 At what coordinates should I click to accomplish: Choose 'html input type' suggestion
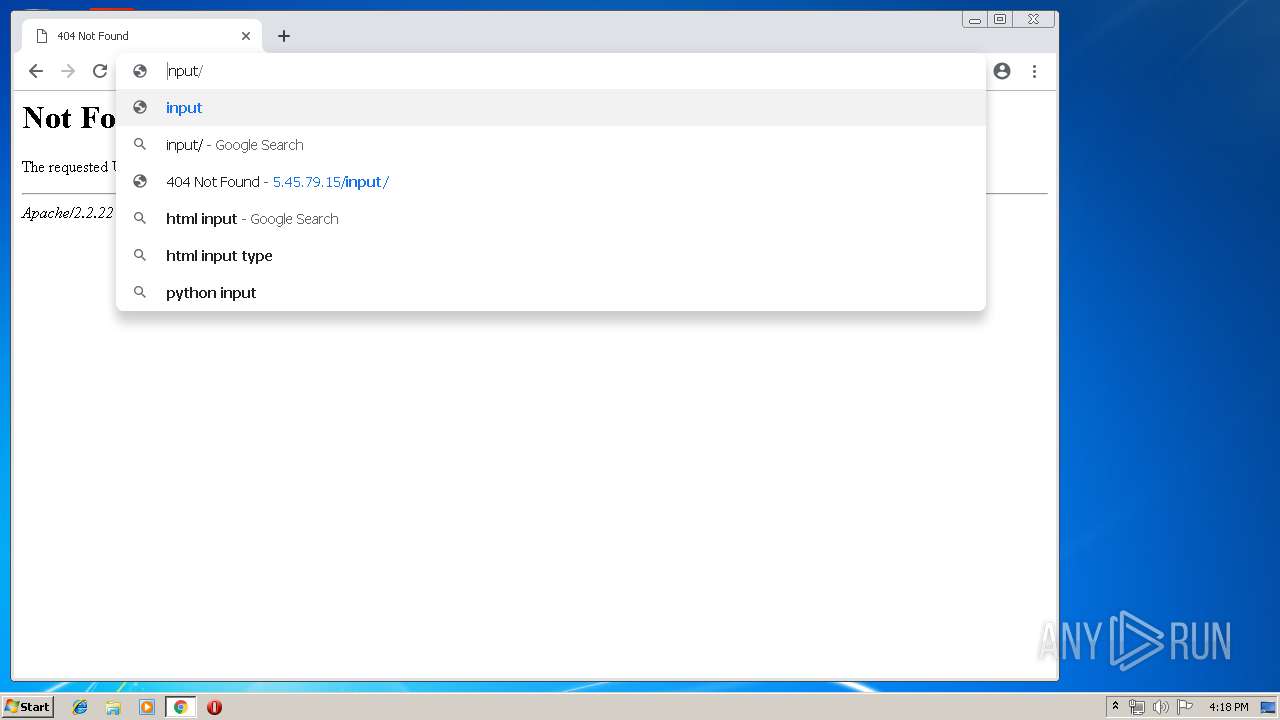click(x=550, y=256)
